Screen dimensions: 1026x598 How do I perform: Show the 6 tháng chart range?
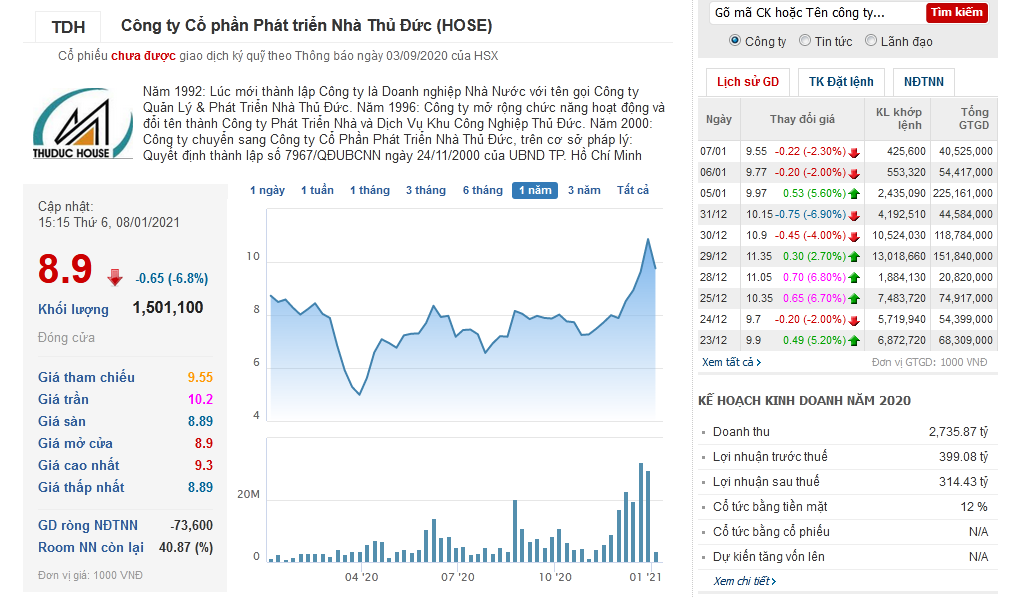coord(483,190)
